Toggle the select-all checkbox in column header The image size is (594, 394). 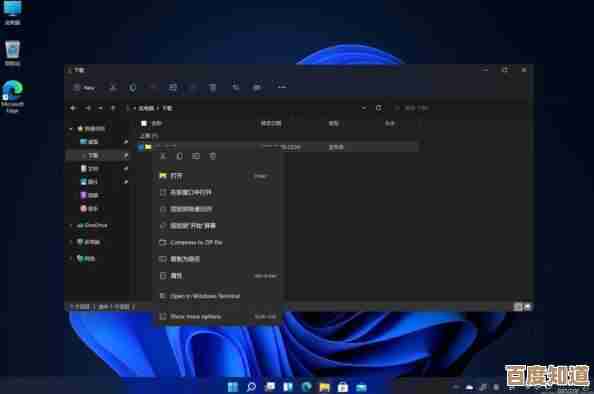click(x=144, y=124)
